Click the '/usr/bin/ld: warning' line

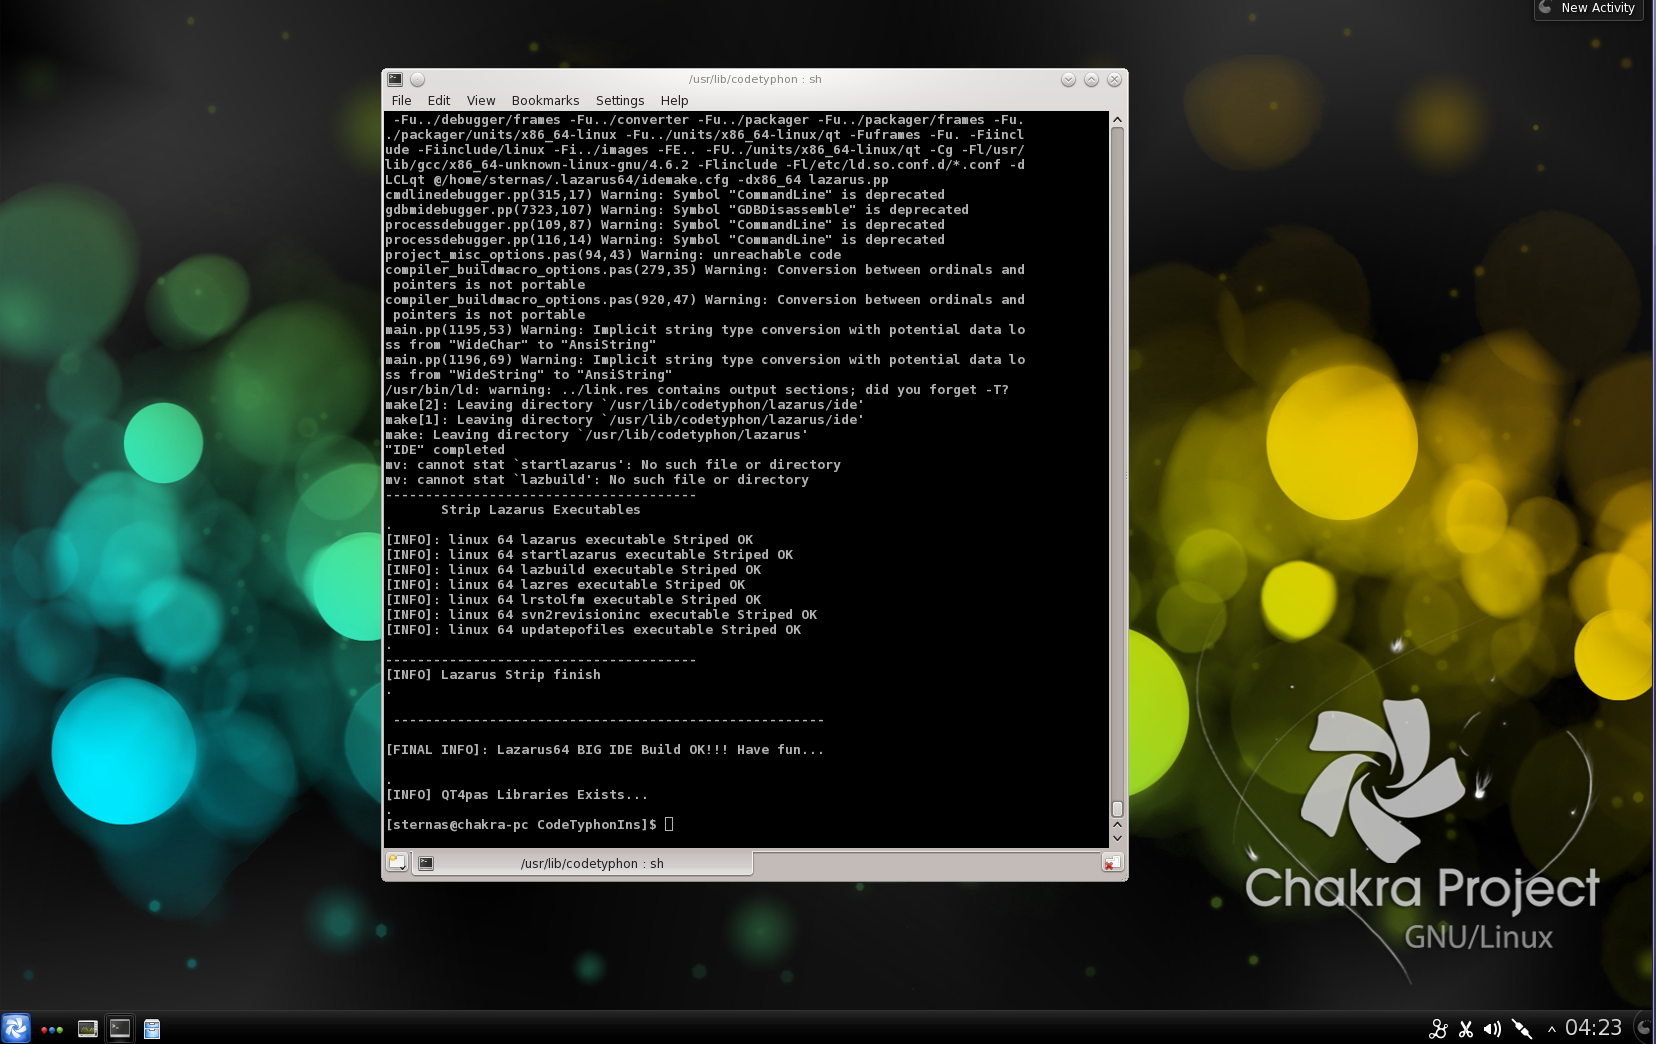(x=697, y=389)
